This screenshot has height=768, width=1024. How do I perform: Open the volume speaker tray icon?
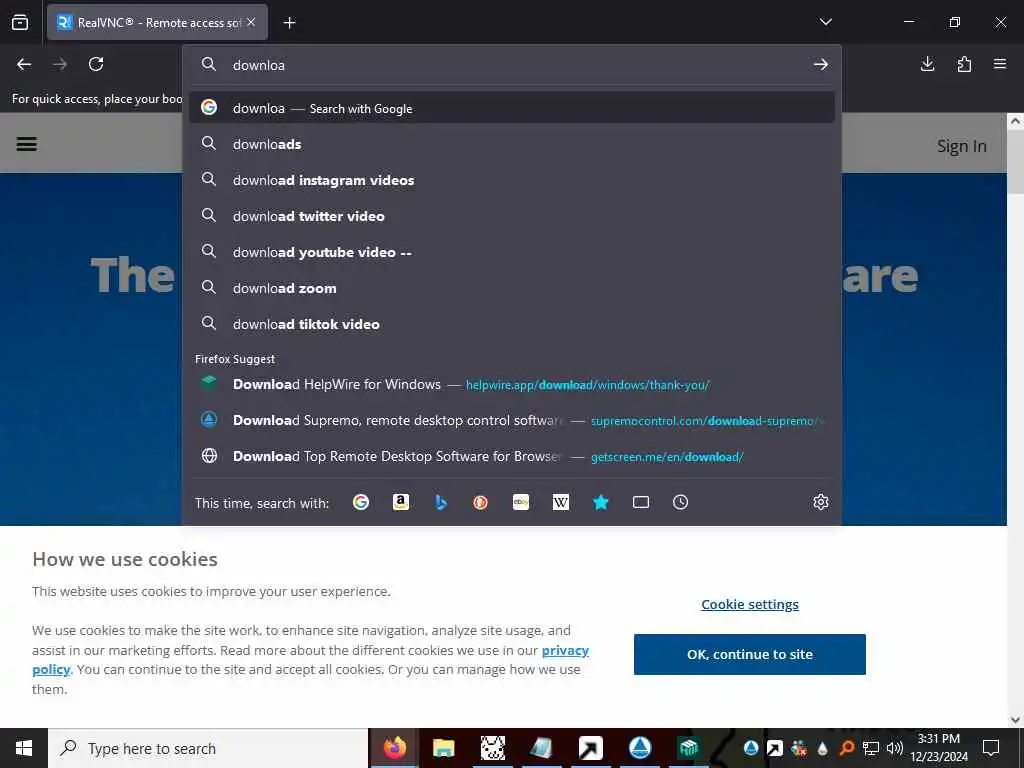895,748
